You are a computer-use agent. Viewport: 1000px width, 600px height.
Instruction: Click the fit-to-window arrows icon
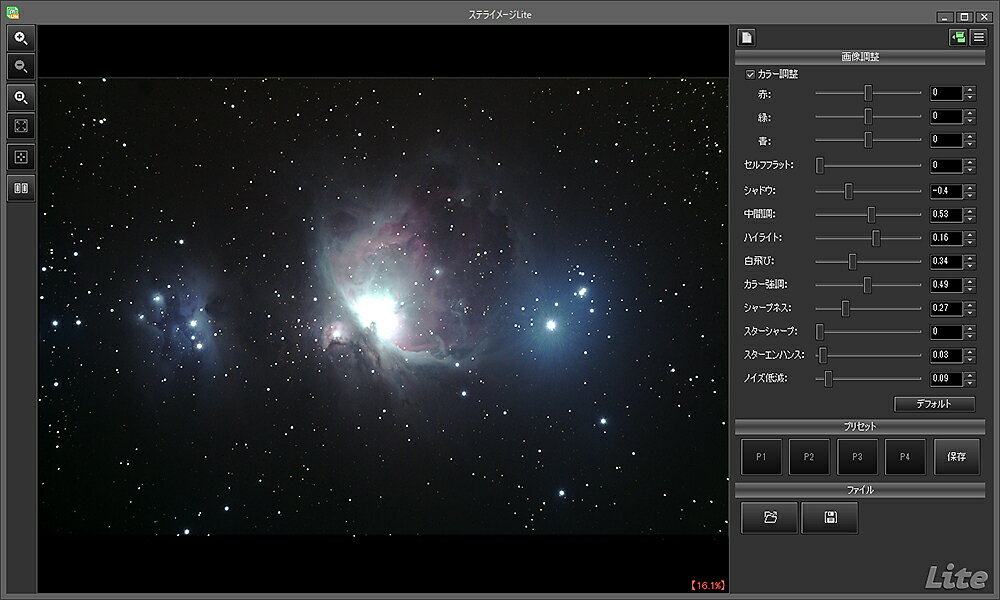[x=21, y=127]
